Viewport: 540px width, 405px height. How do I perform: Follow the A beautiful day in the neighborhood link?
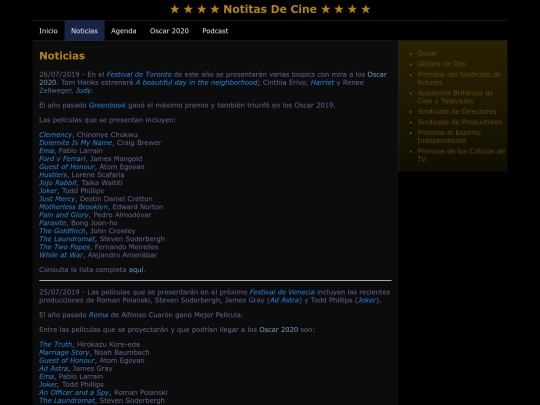point(196,82)
